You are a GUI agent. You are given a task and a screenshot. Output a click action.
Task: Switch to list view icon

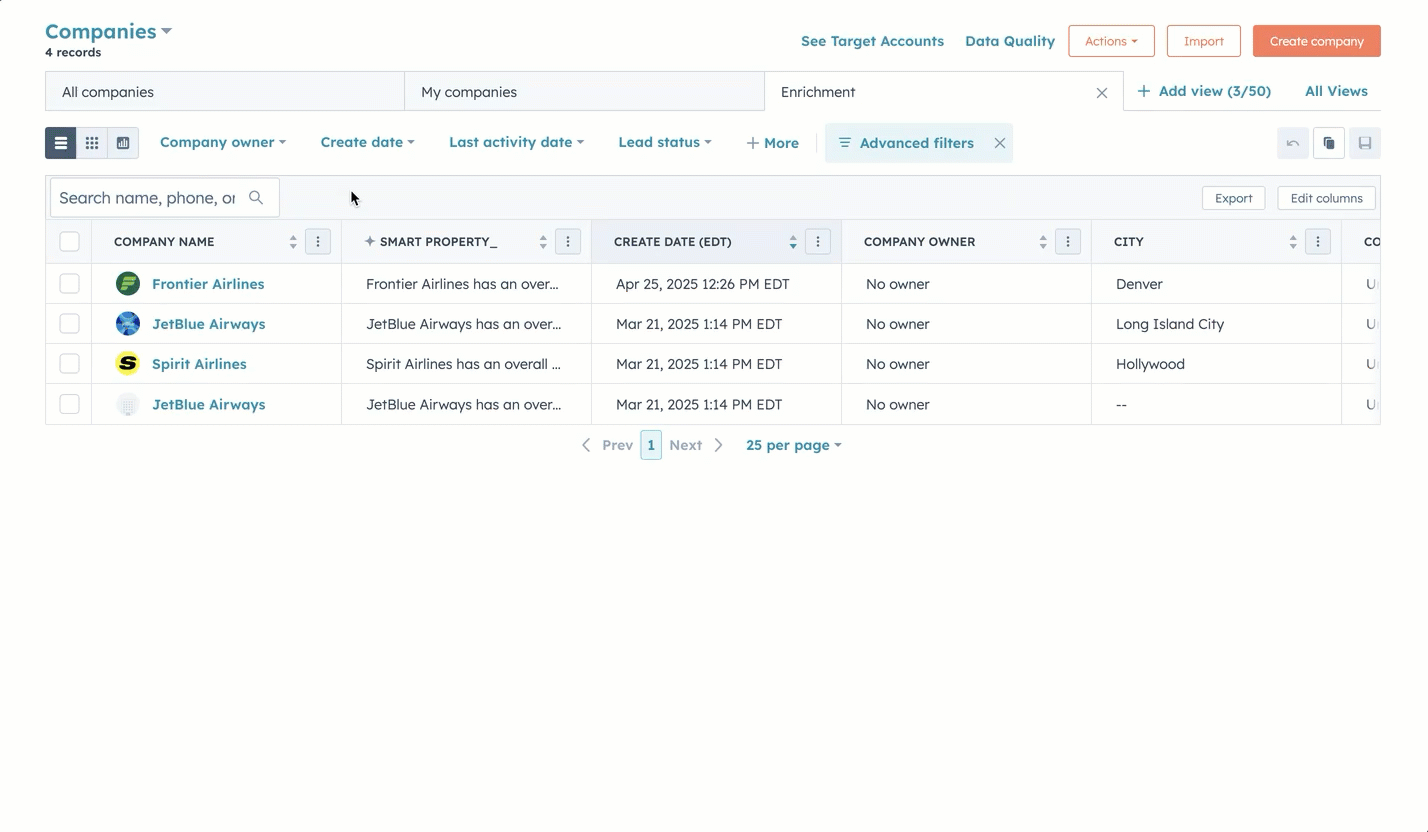[61, 143]
